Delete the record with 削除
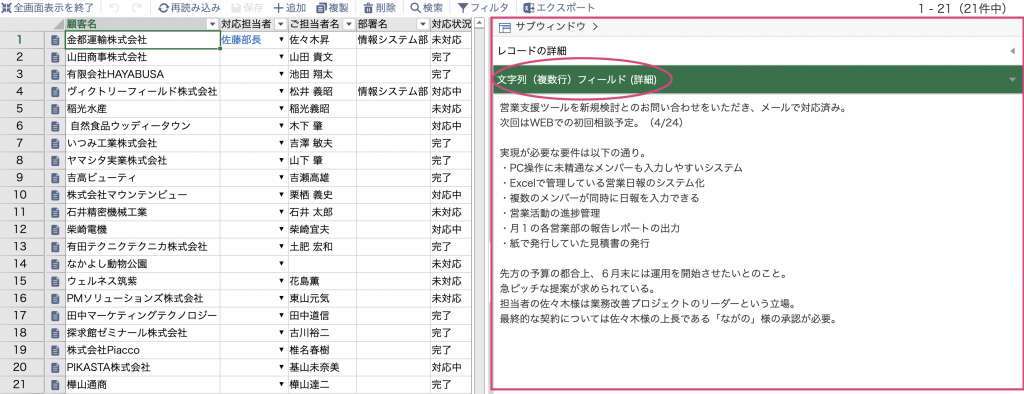The height and width of the screenshot is (394, 1024). (x=381, y=8)
